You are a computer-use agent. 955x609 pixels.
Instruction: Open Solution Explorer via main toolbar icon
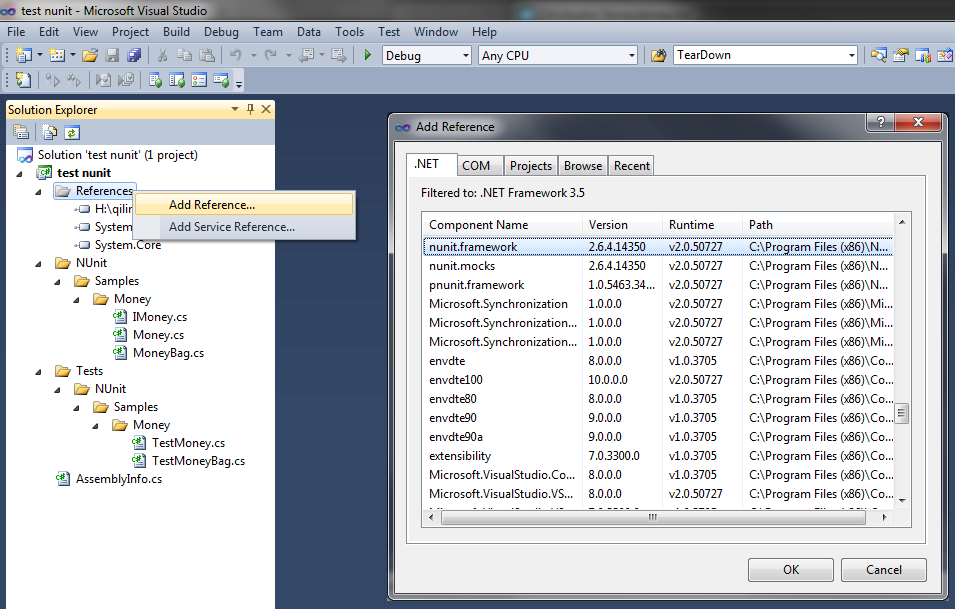878,55
